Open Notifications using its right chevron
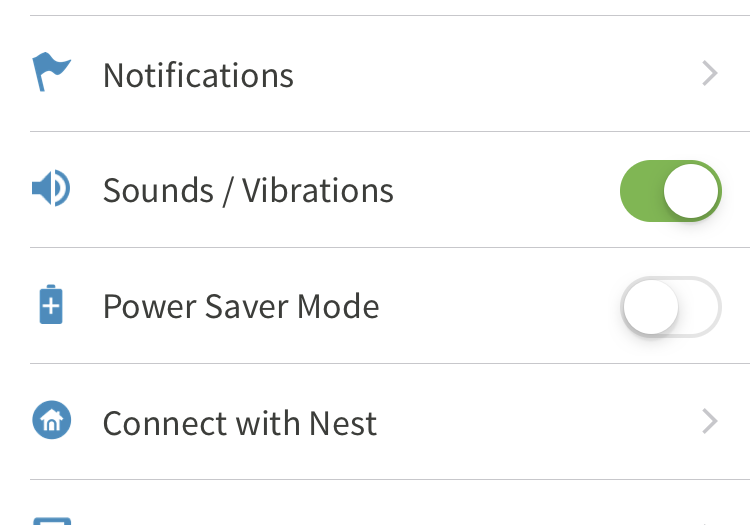This screenshot has height=525, width=750. [x=710, y=74]
